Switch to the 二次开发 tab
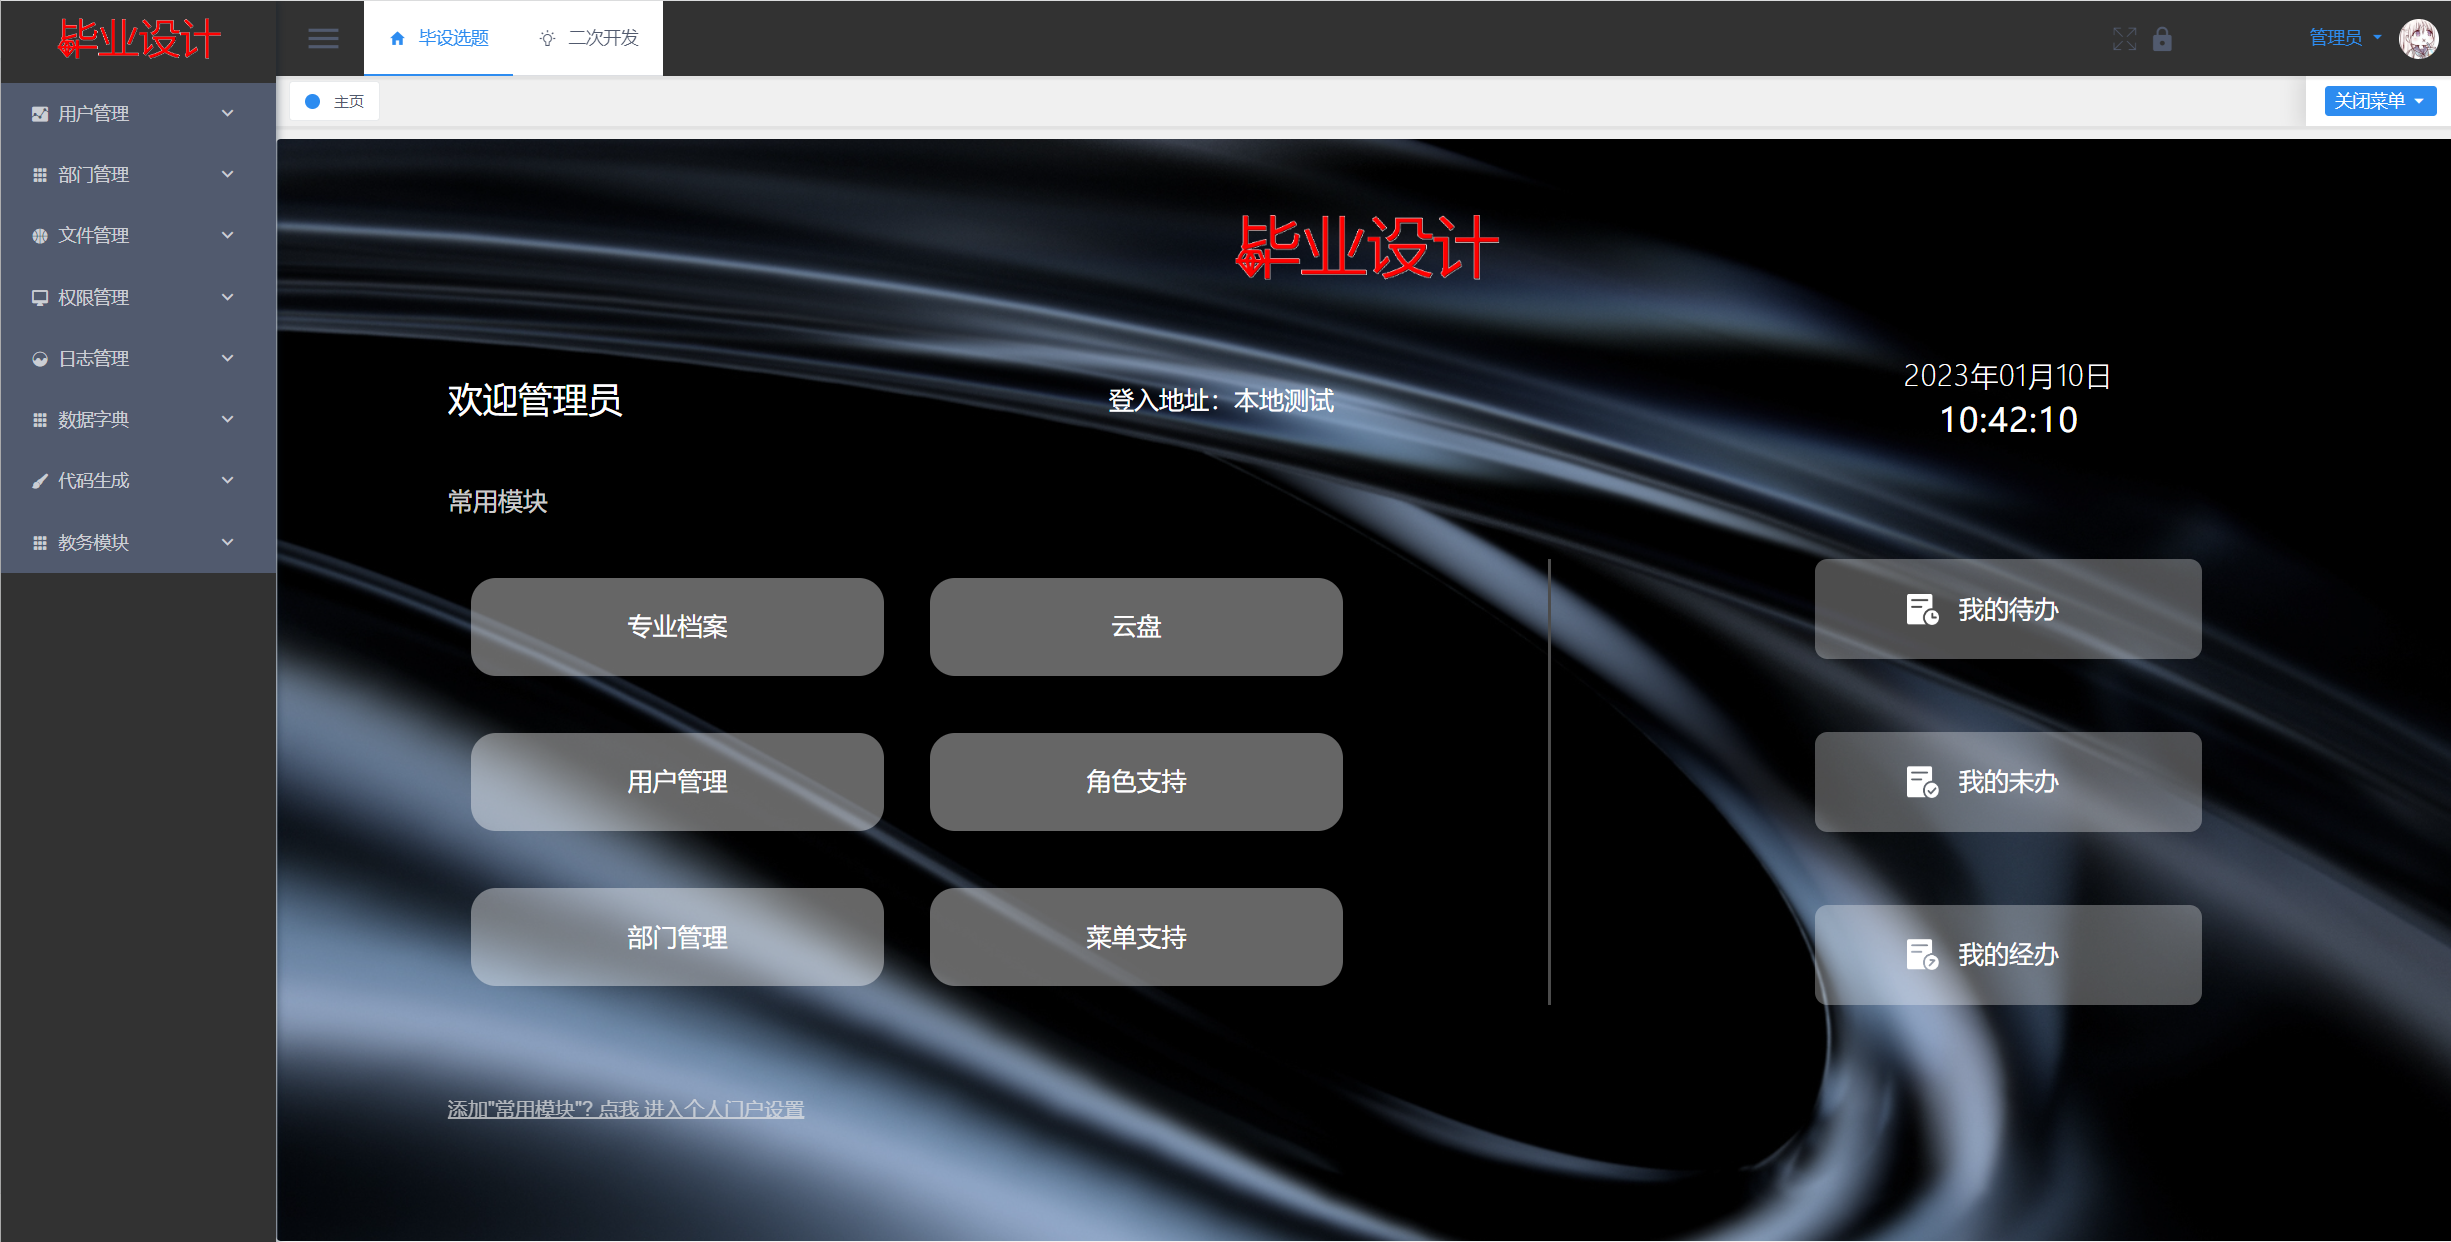2451x1242 pixels. point(602,38)
